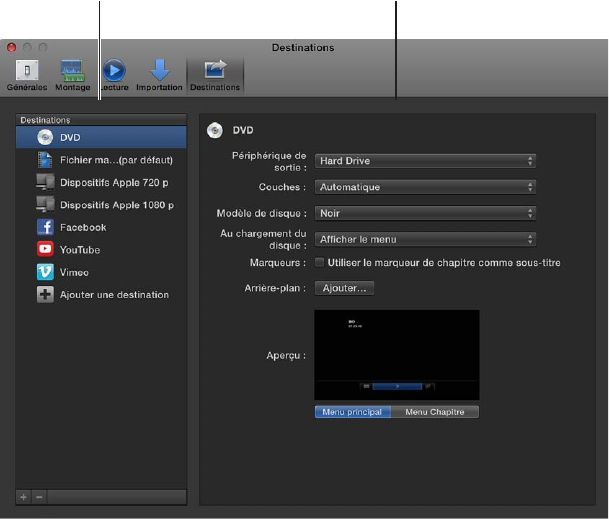Select Fichier ma...(par défaut) destination
The height and width of the screenshot is (519, 609).
pos(101,160)
